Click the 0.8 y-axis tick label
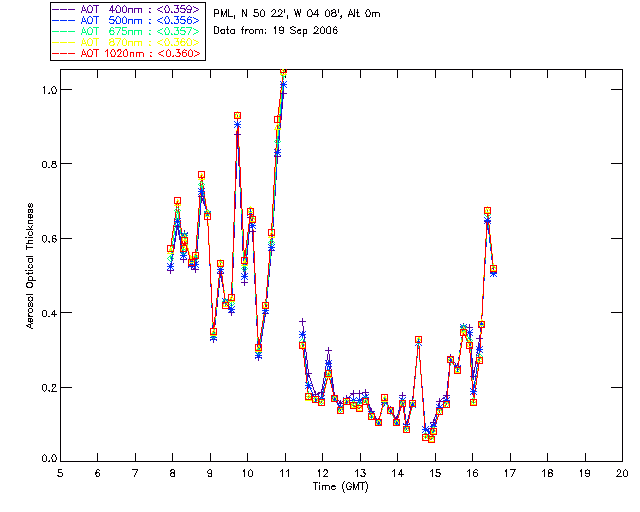Screen dimensions: 640x512 (x=49, y=164)
